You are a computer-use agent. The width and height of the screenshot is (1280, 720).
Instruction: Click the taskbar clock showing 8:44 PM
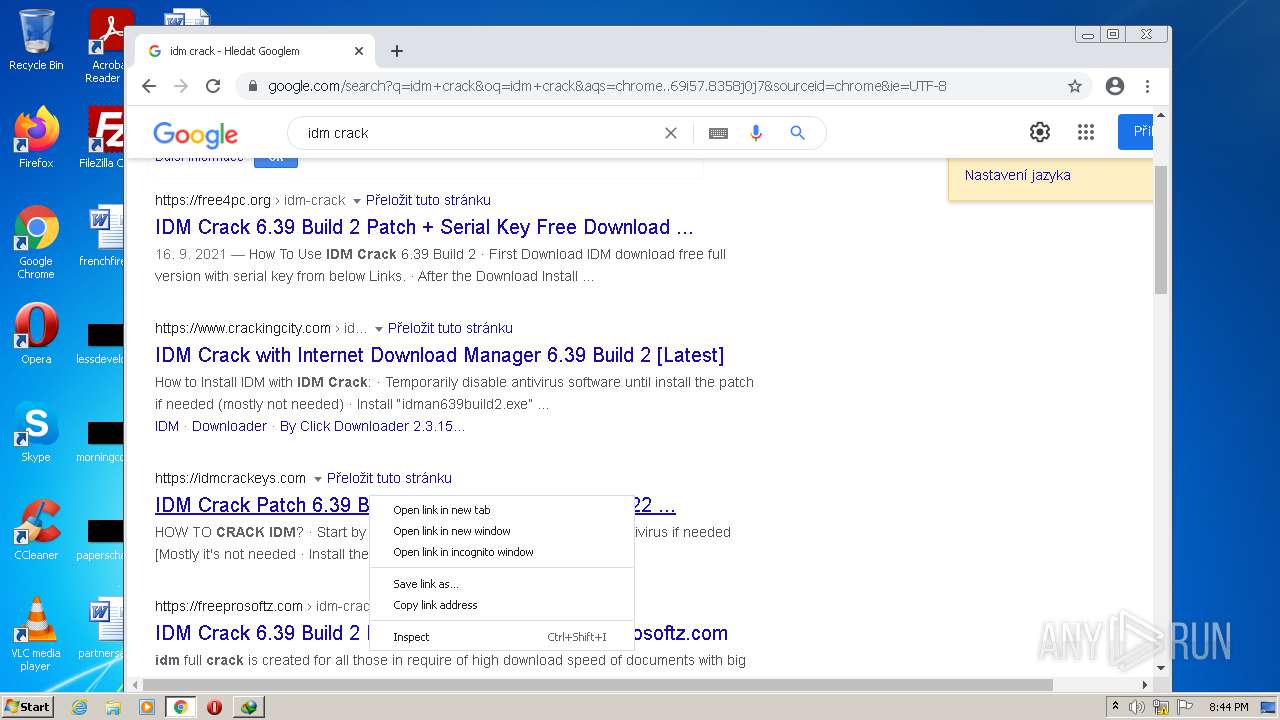pos(1228,707)
